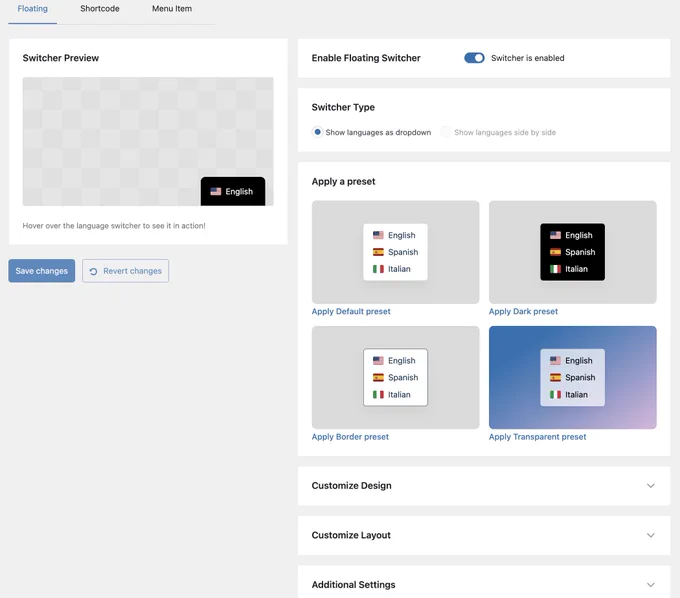680x598 pixels.
Task: Click Apply Dark preset link
Action: coord(523,311)
